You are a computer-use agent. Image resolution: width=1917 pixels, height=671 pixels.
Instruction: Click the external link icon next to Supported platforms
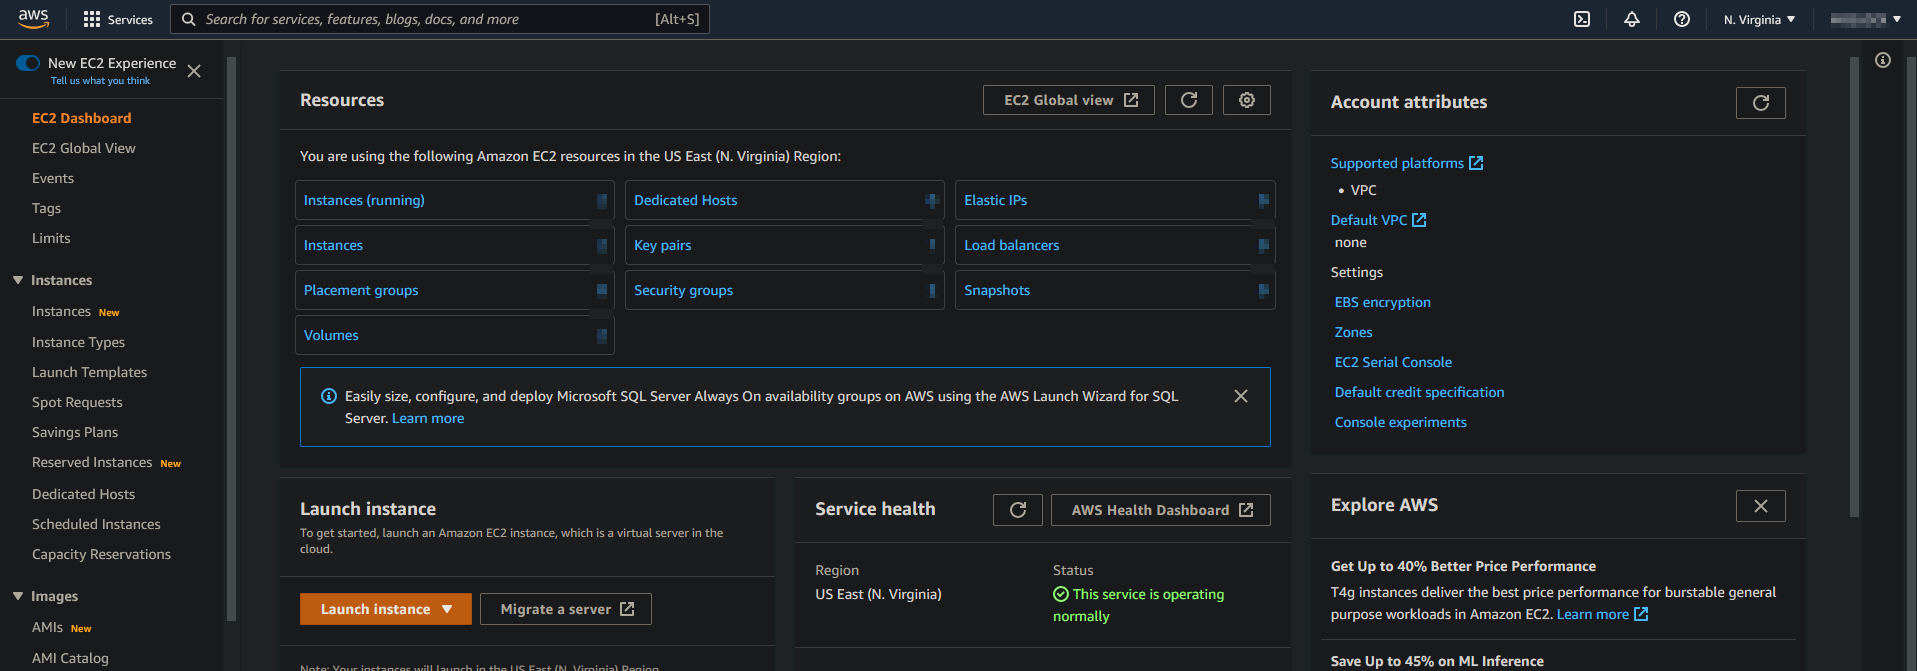click(x=1476, y=163)
